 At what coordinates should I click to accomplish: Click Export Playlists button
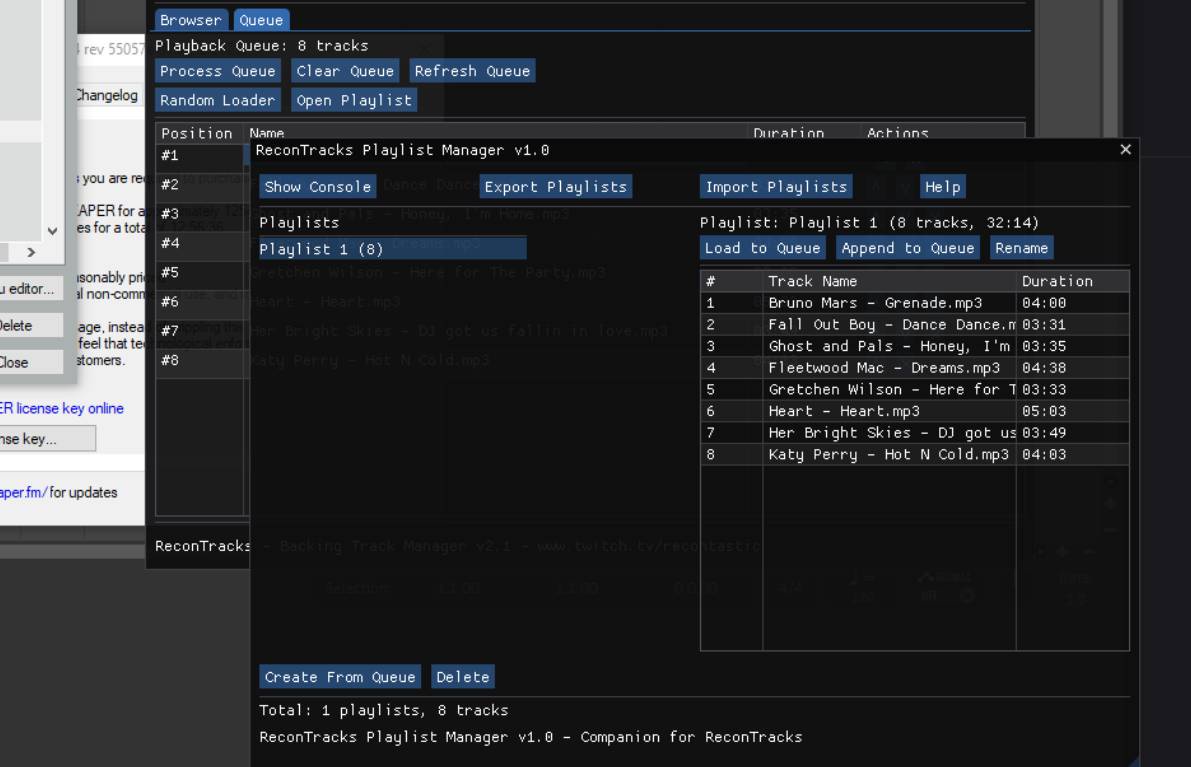[555, 187]
